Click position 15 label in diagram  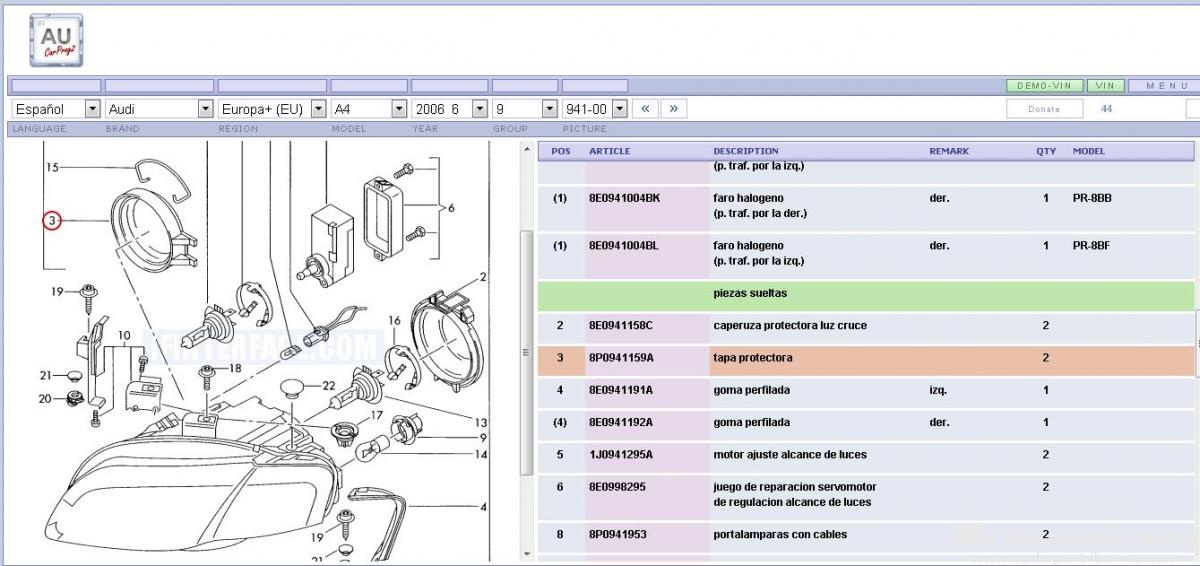click(52, 167)
